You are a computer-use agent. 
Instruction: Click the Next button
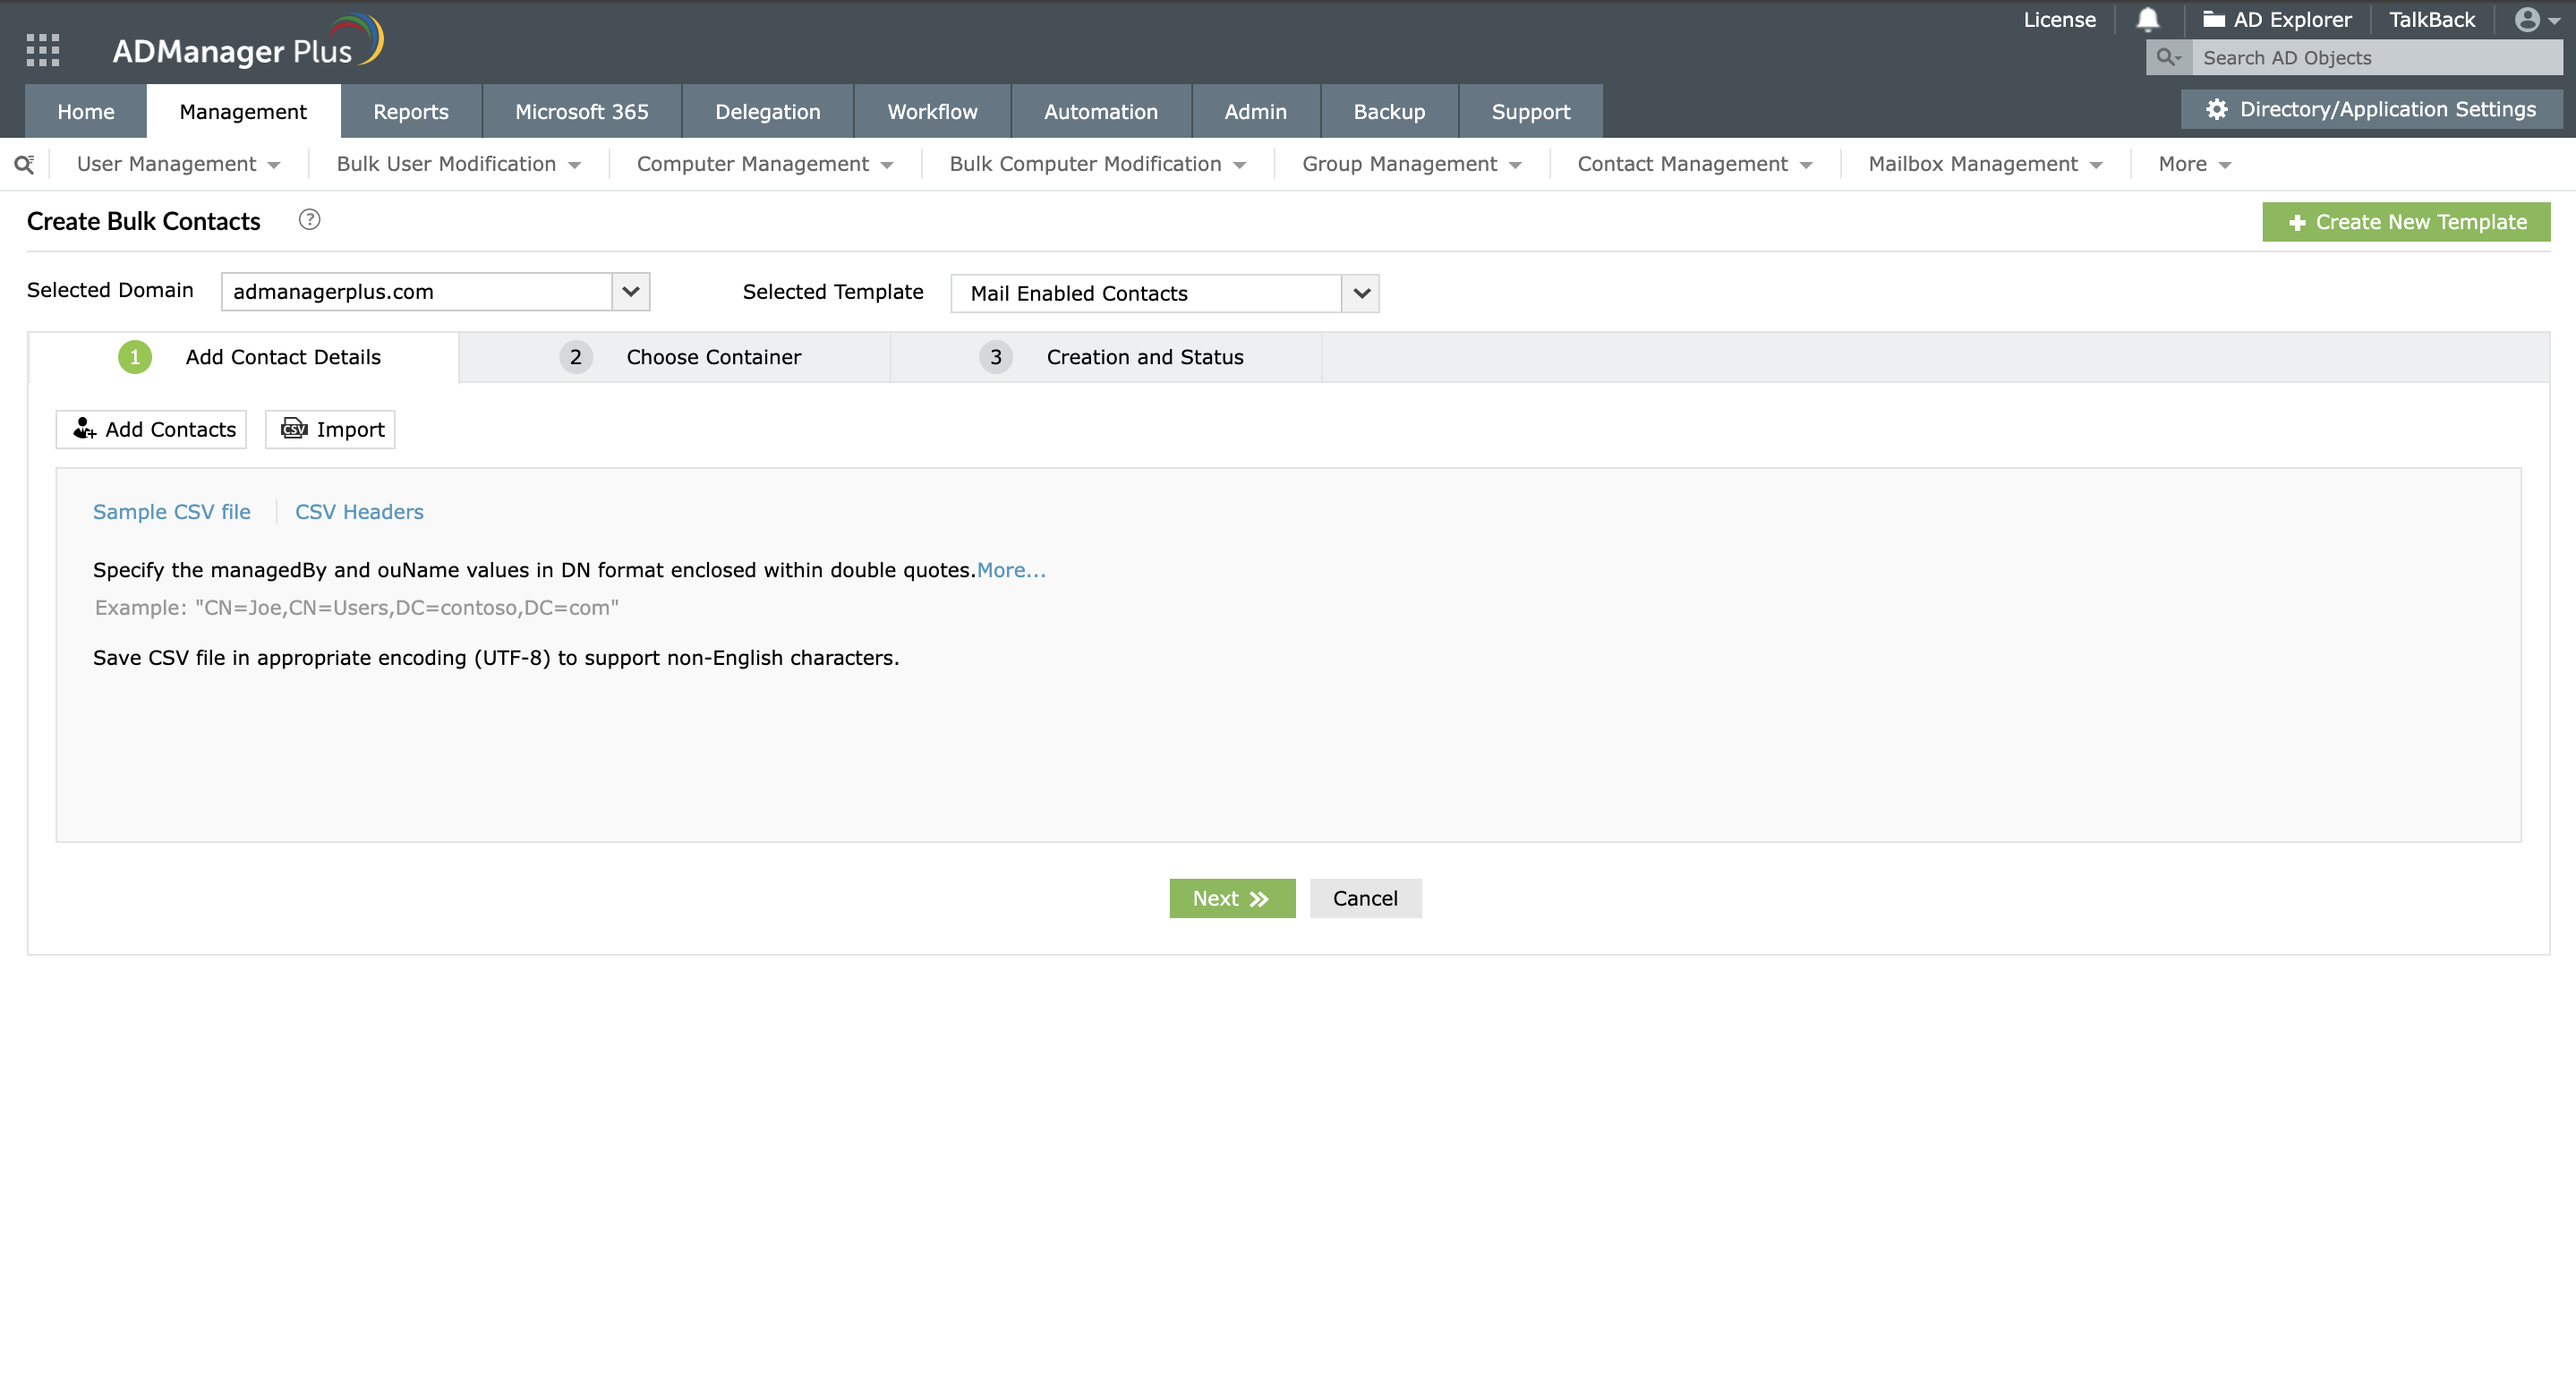(x=1231, y=898)
